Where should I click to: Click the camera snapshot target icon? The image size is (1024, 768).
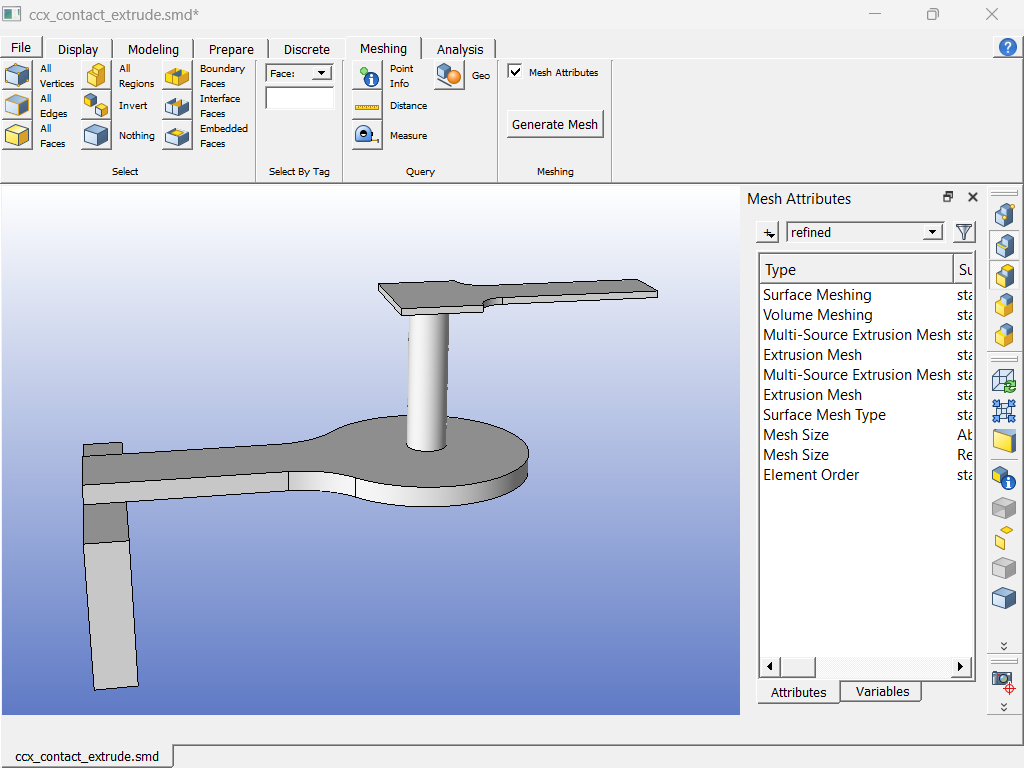(1004, 682)
